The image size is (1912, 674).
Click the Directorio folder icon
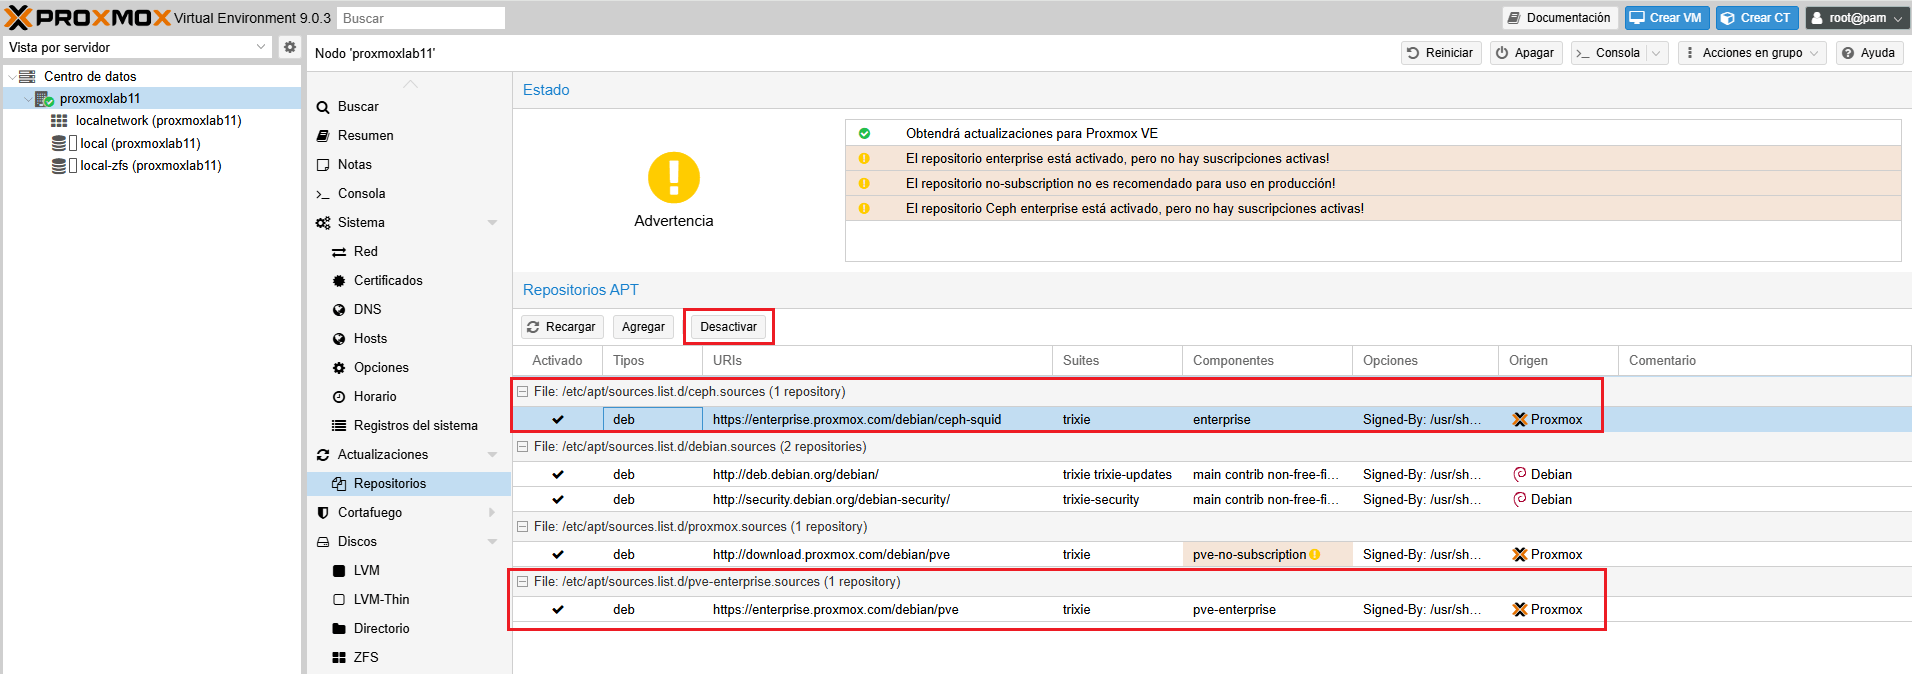(339, 629)
